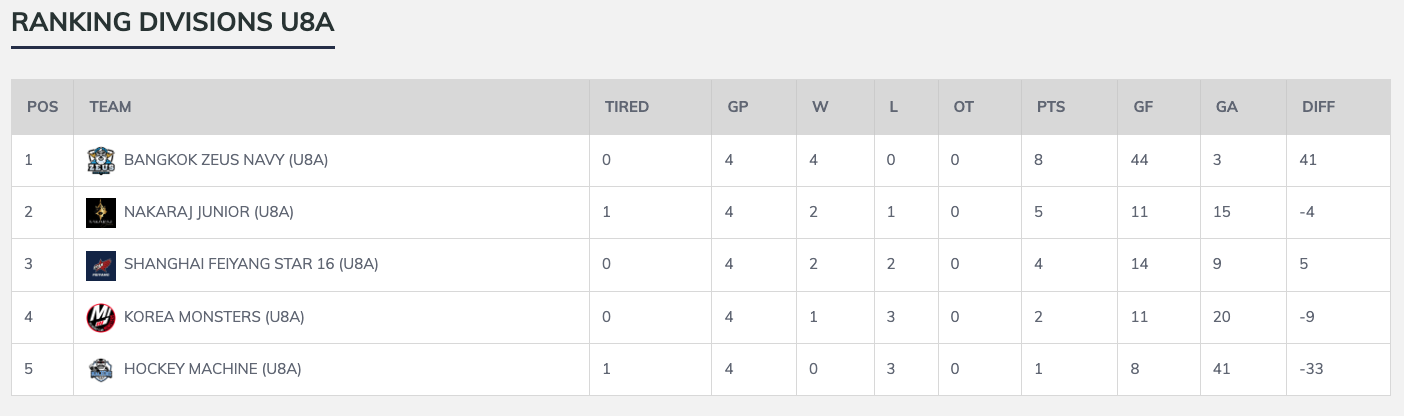
Task: Click the TEAM column header
Action: (x=110, y=107)
